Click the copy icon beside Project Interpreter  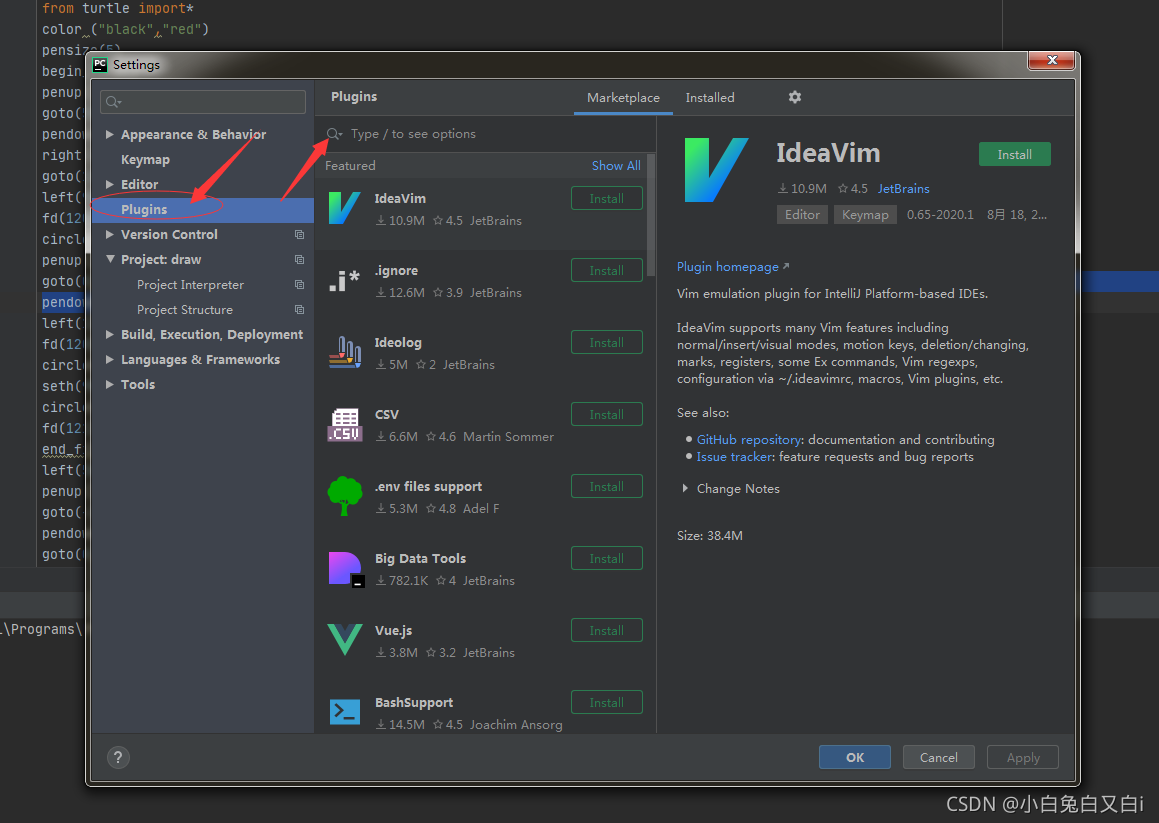(x=299, y=285)
